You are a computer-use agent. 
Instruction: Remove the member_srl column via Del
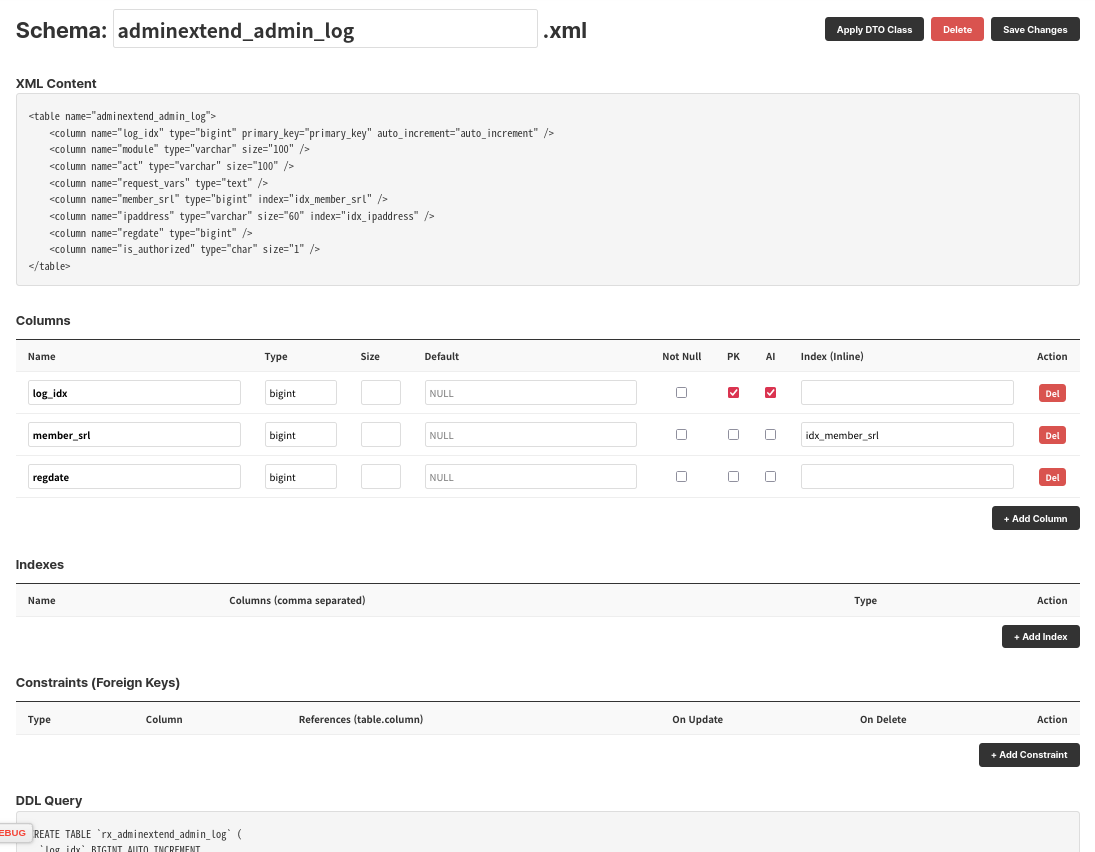(1051, 435)
